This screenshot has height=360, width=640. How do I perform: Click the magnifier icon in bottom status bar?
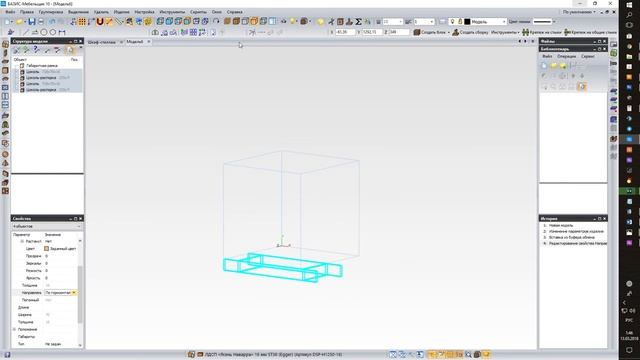[468, 355]
